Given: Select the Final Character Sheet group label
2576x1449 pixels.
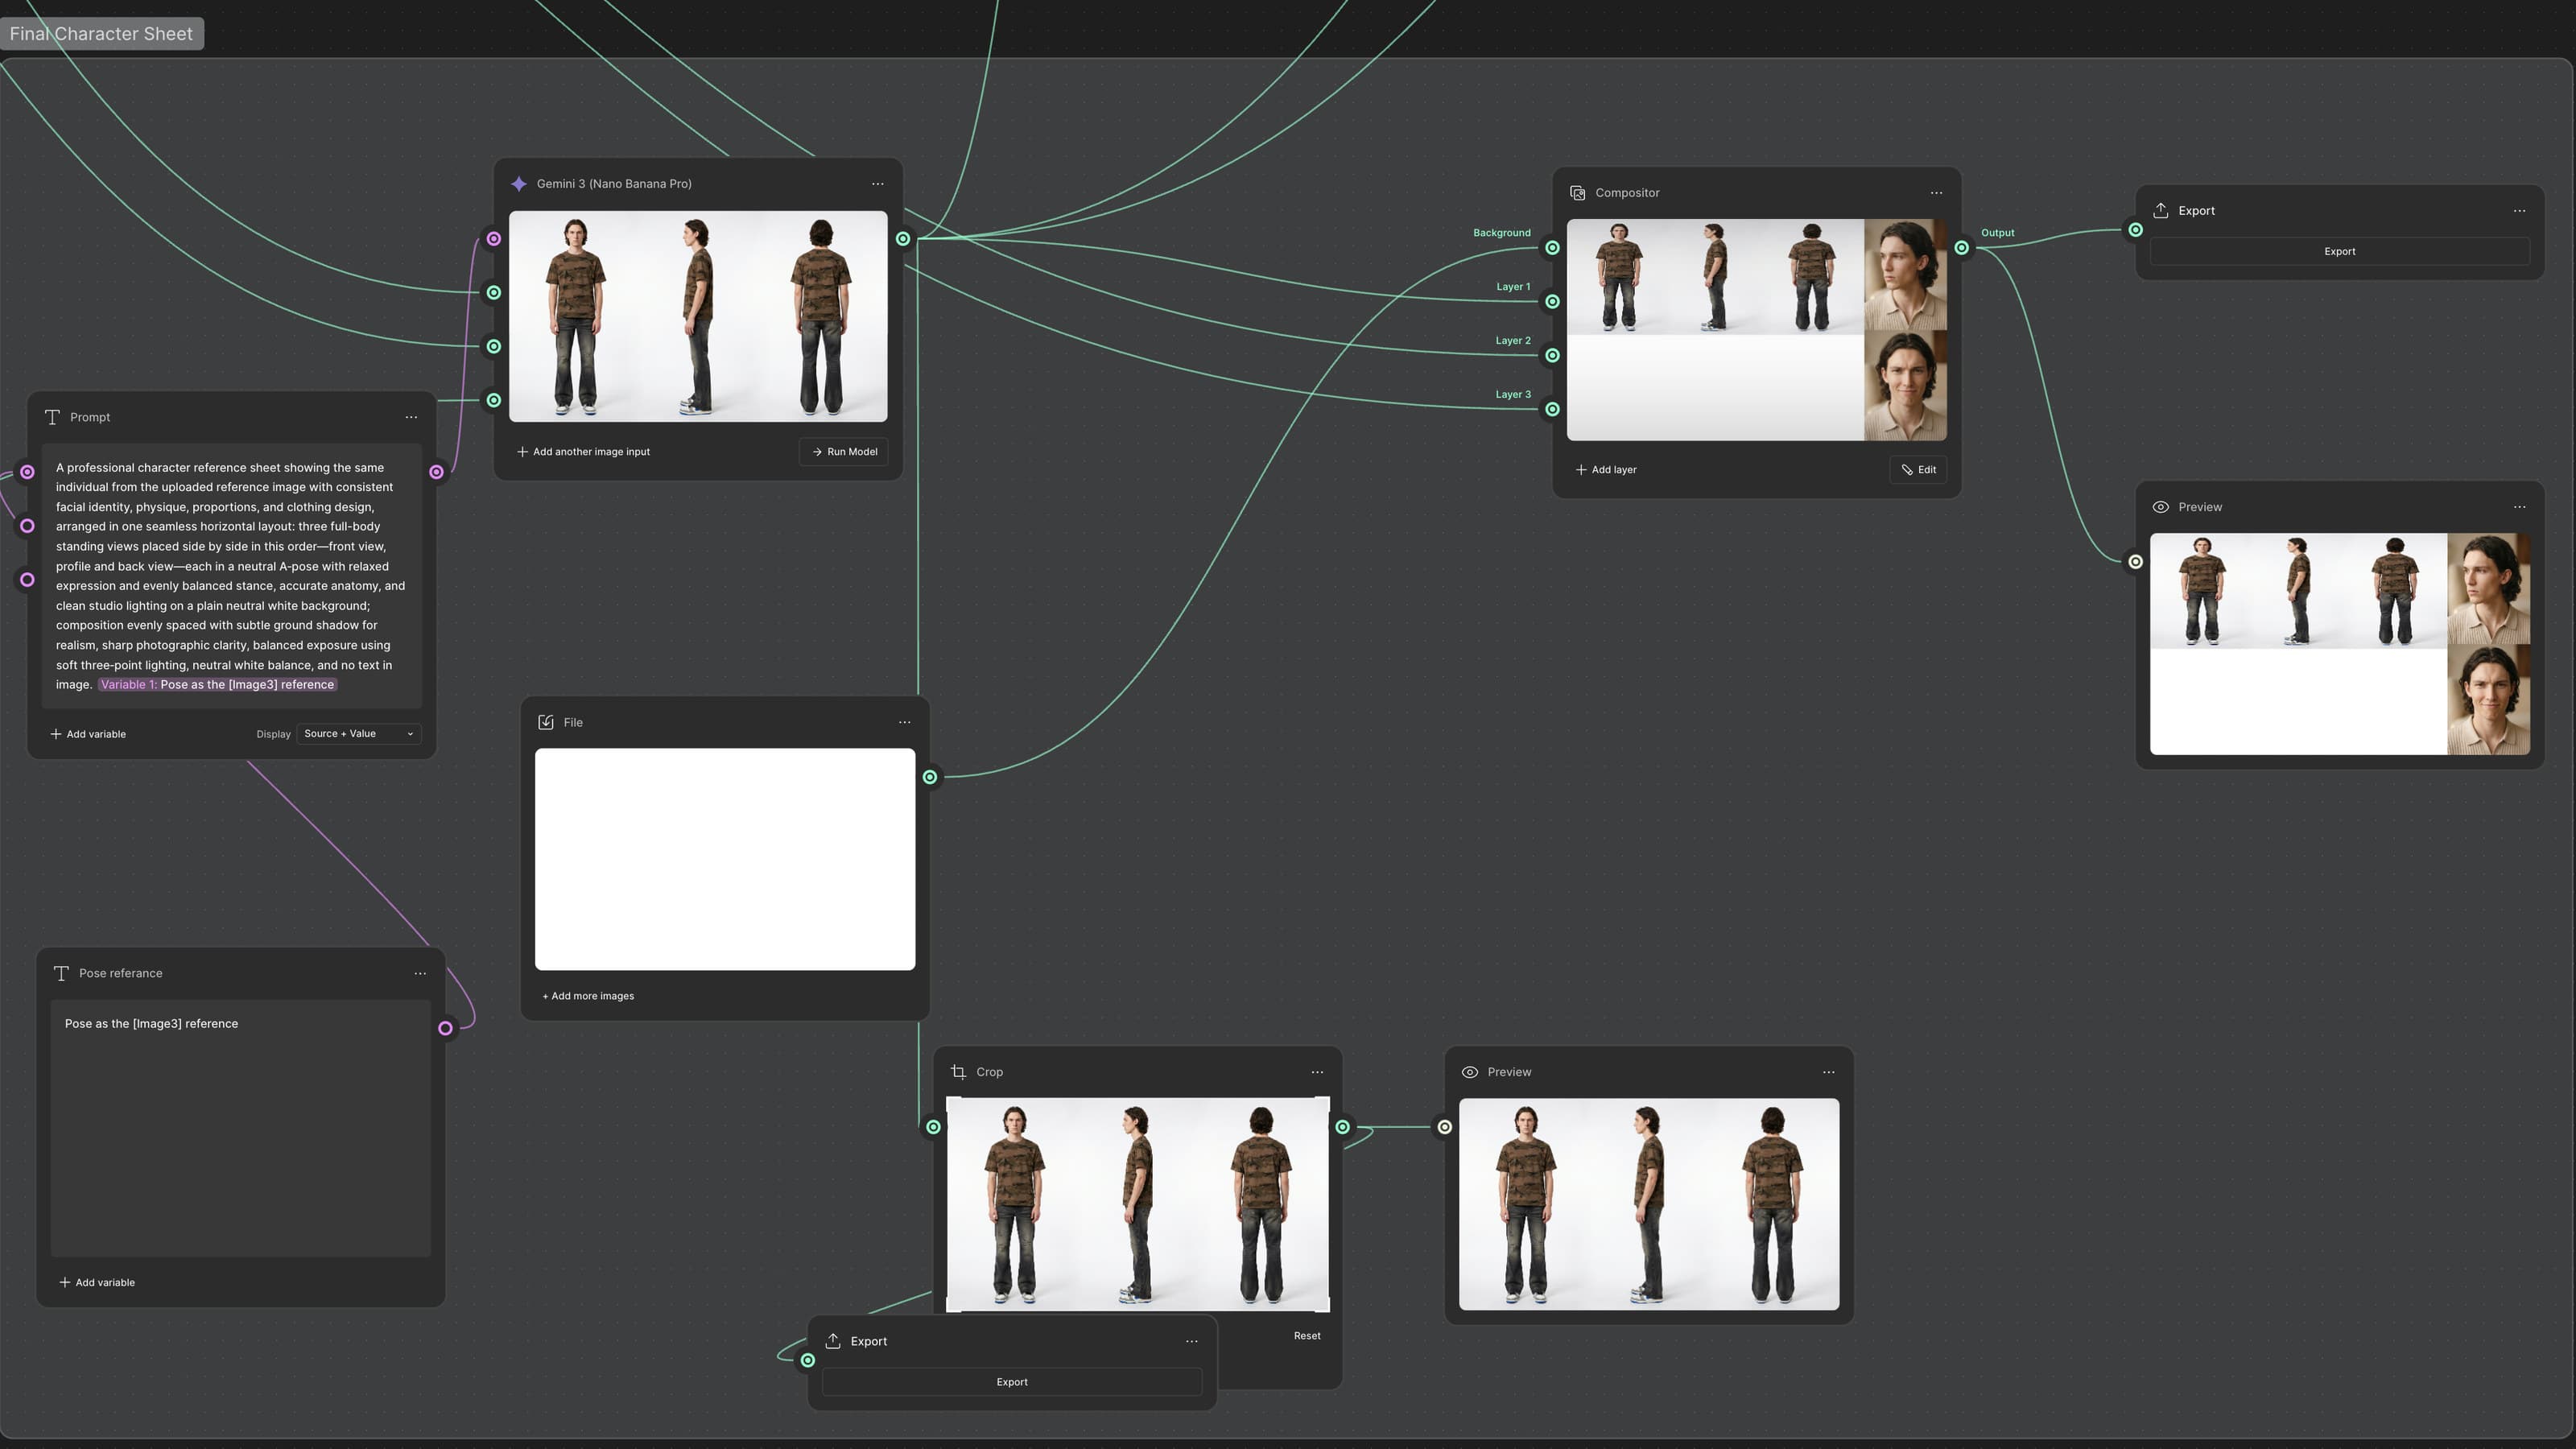Looking at the screenshot, I should 101,34.
